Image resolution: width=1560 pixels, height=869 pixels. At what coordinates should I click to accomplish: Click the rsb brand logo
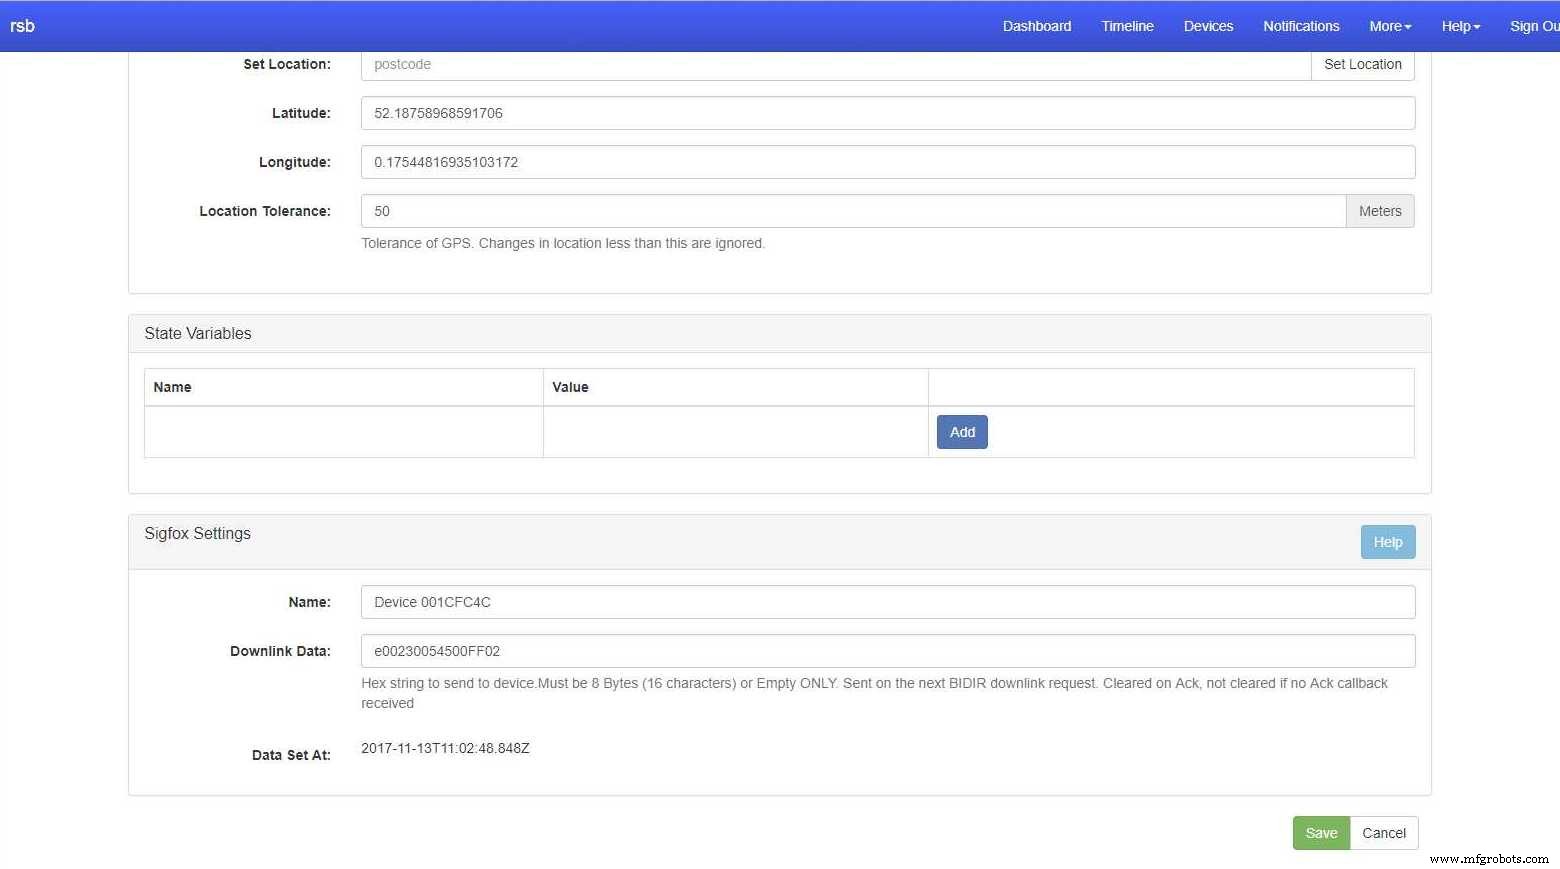click(x=22, y=26)
